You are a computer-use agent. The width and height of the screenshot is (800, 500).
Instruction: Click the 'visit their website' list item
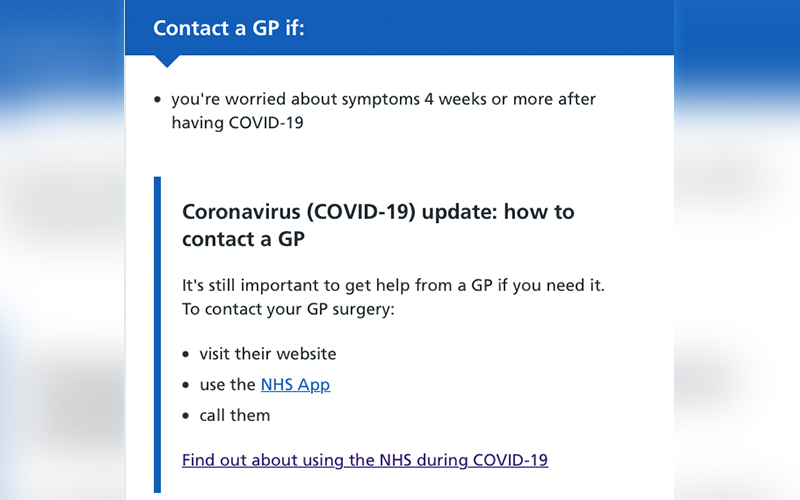click(x=268, y=354)
